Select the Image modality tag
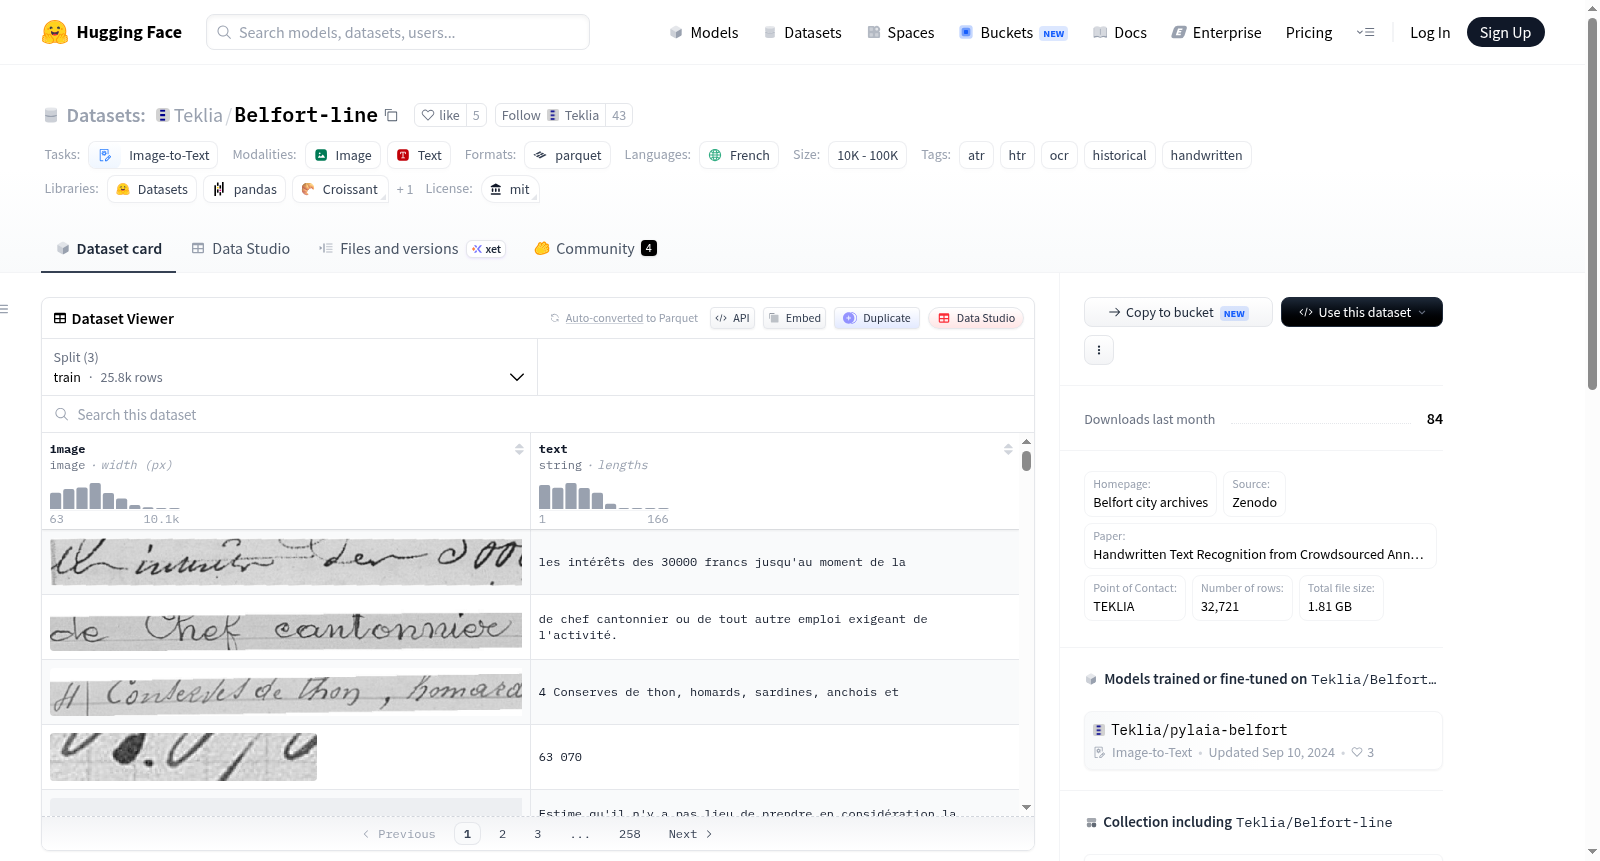The height and width of the screenshot is (861, 1600). tap(343, 155)
